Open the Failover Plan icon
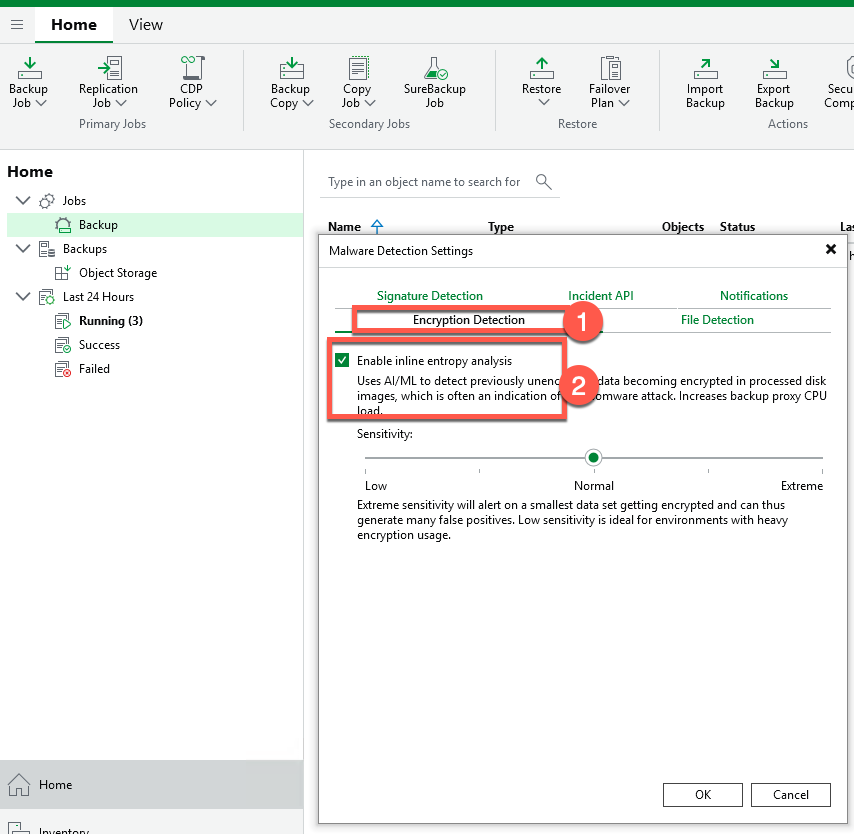The height and width of the screenshot is (834, 854). [x=609, y=68]
